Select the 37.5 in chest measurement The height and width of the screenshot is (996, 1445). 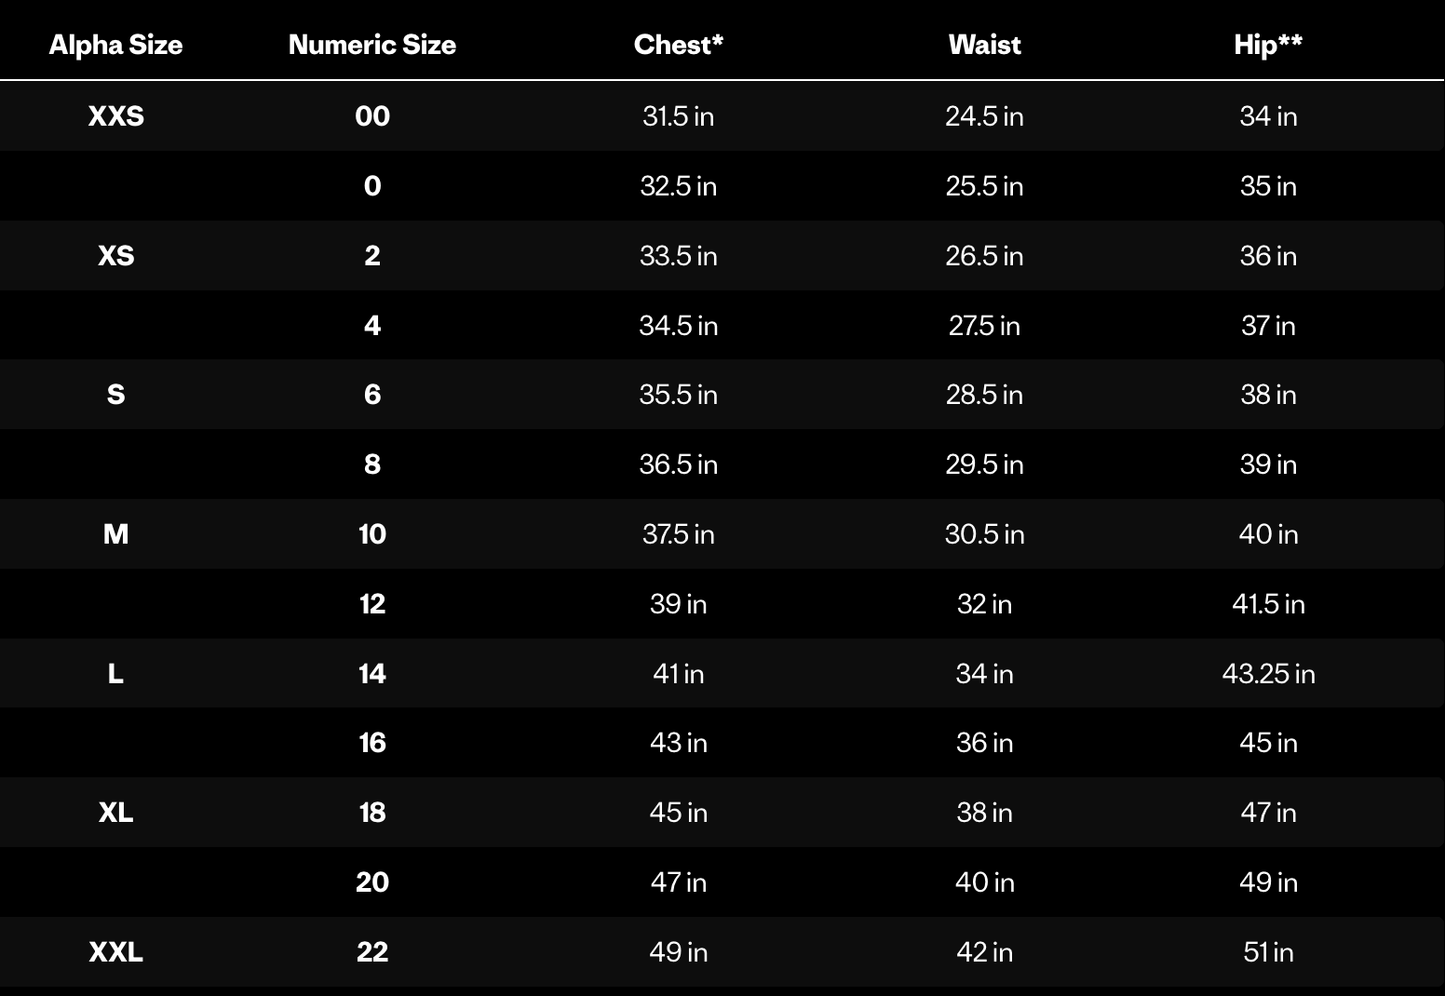[x=678, y=534]
